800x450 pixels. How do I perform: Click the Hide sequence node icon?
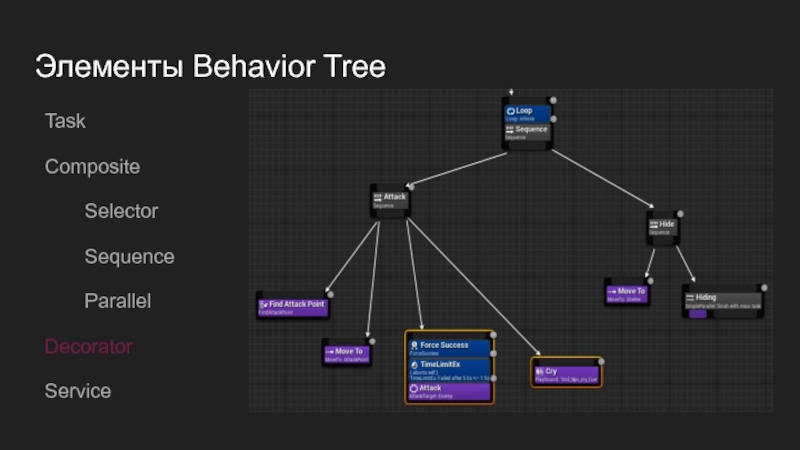[x=653, y=225]
